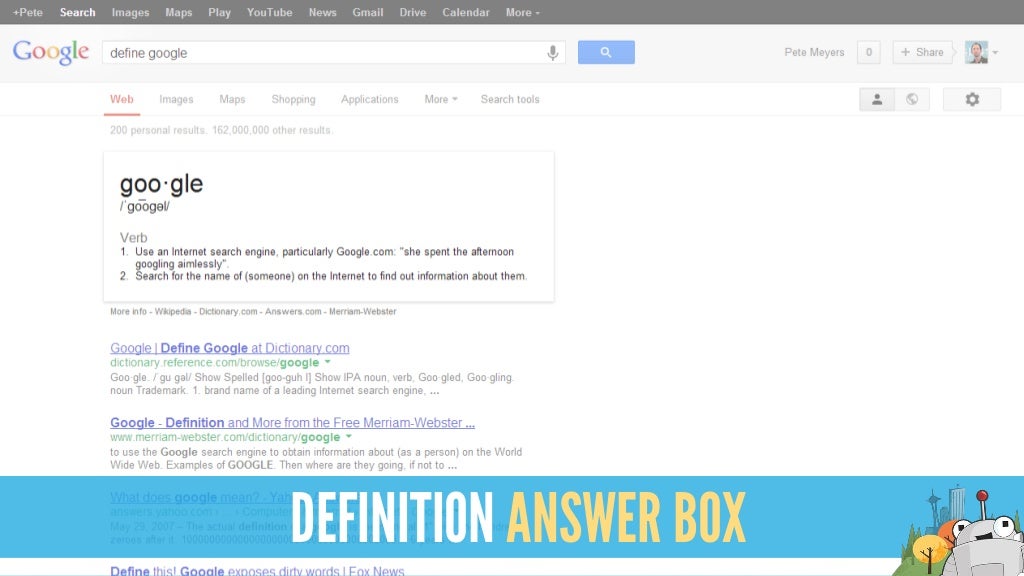The width and height of the screenshot is (1024, 576).
Task: Click the goo·gle definition headword
Action: pos(161,184)
